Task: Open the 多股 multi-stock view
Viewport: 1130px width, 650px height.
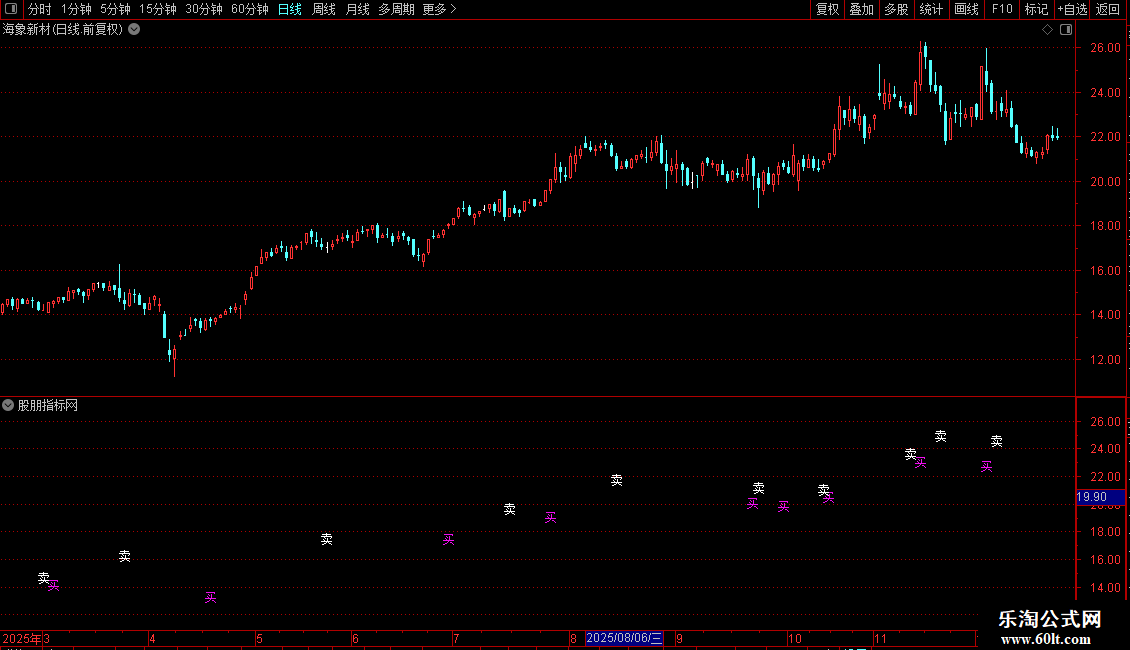Action: (x=896, y=9)
